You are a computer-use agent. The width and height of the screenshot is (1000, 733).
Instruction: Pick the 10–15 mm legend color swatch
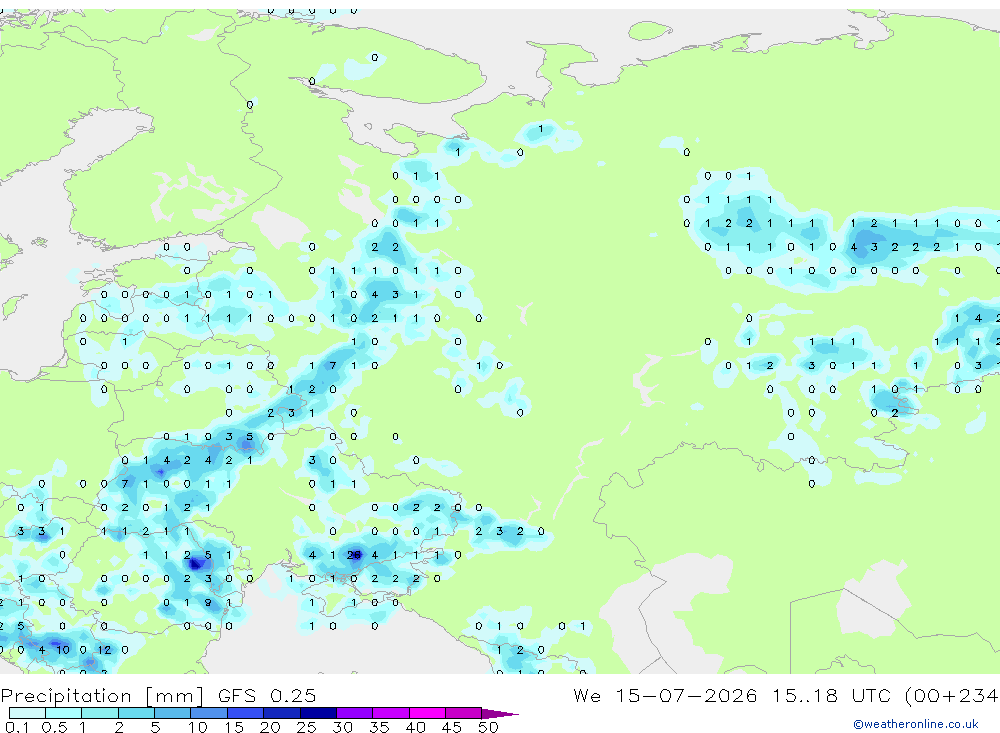pos(209,713)
